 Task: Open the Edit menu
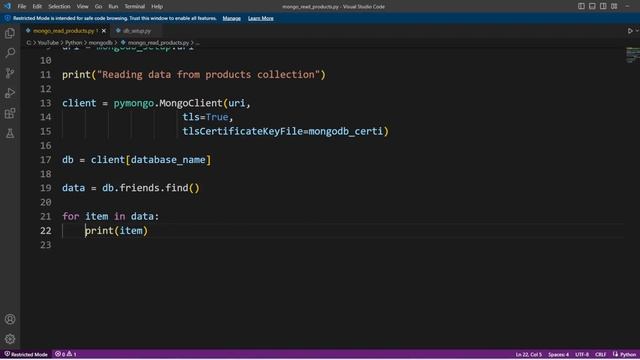37,7
